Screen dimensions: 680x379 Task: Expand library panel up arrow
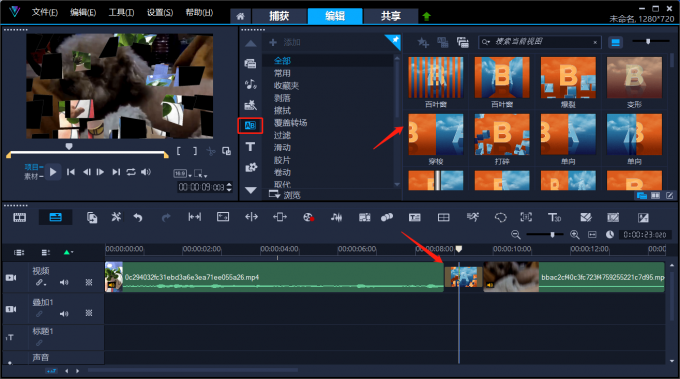251,44
